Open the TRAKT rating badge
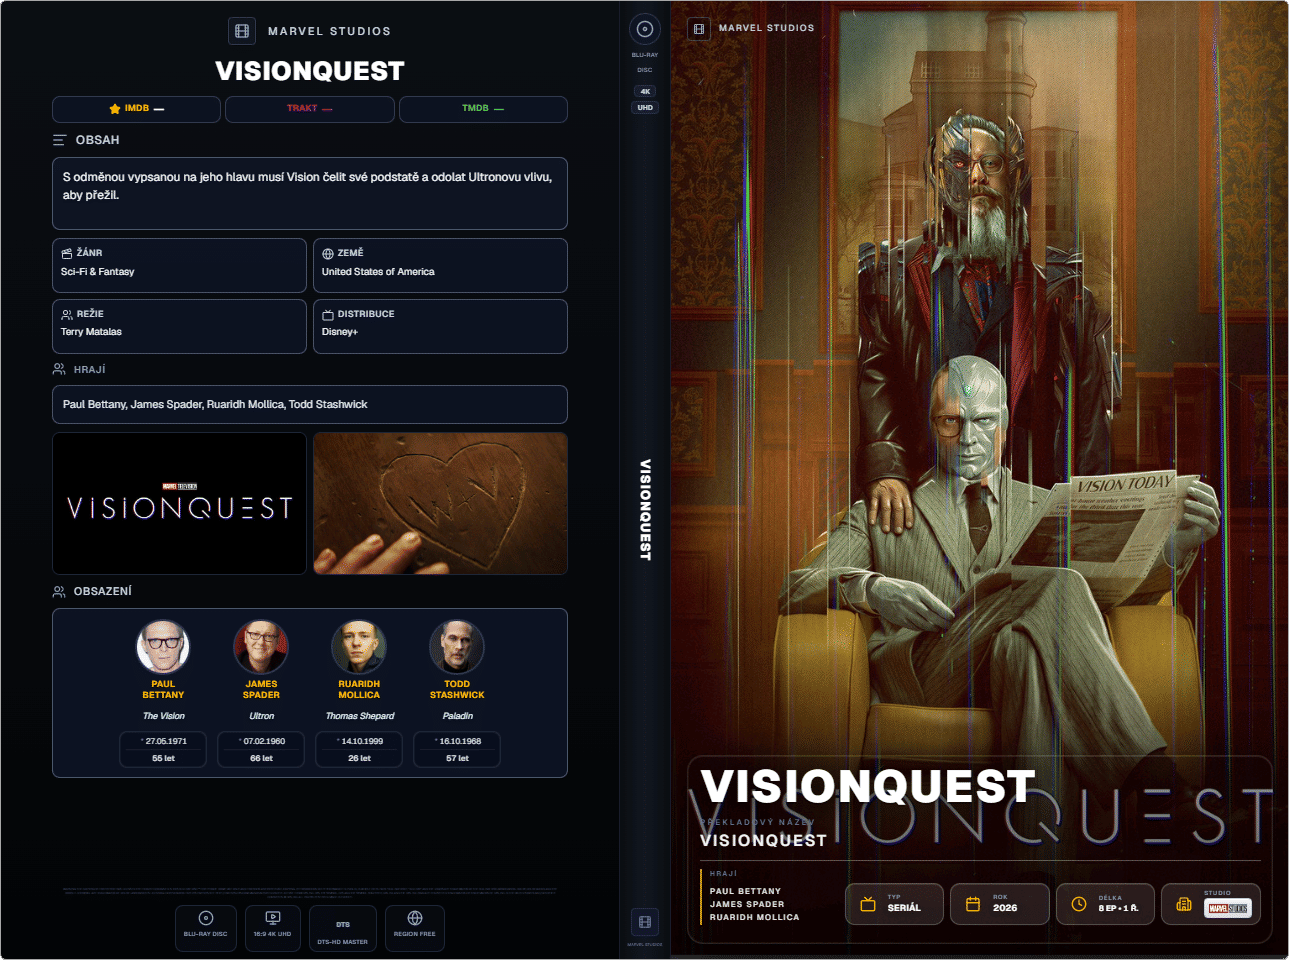The image size is (1289, 960). pos(310,109)
